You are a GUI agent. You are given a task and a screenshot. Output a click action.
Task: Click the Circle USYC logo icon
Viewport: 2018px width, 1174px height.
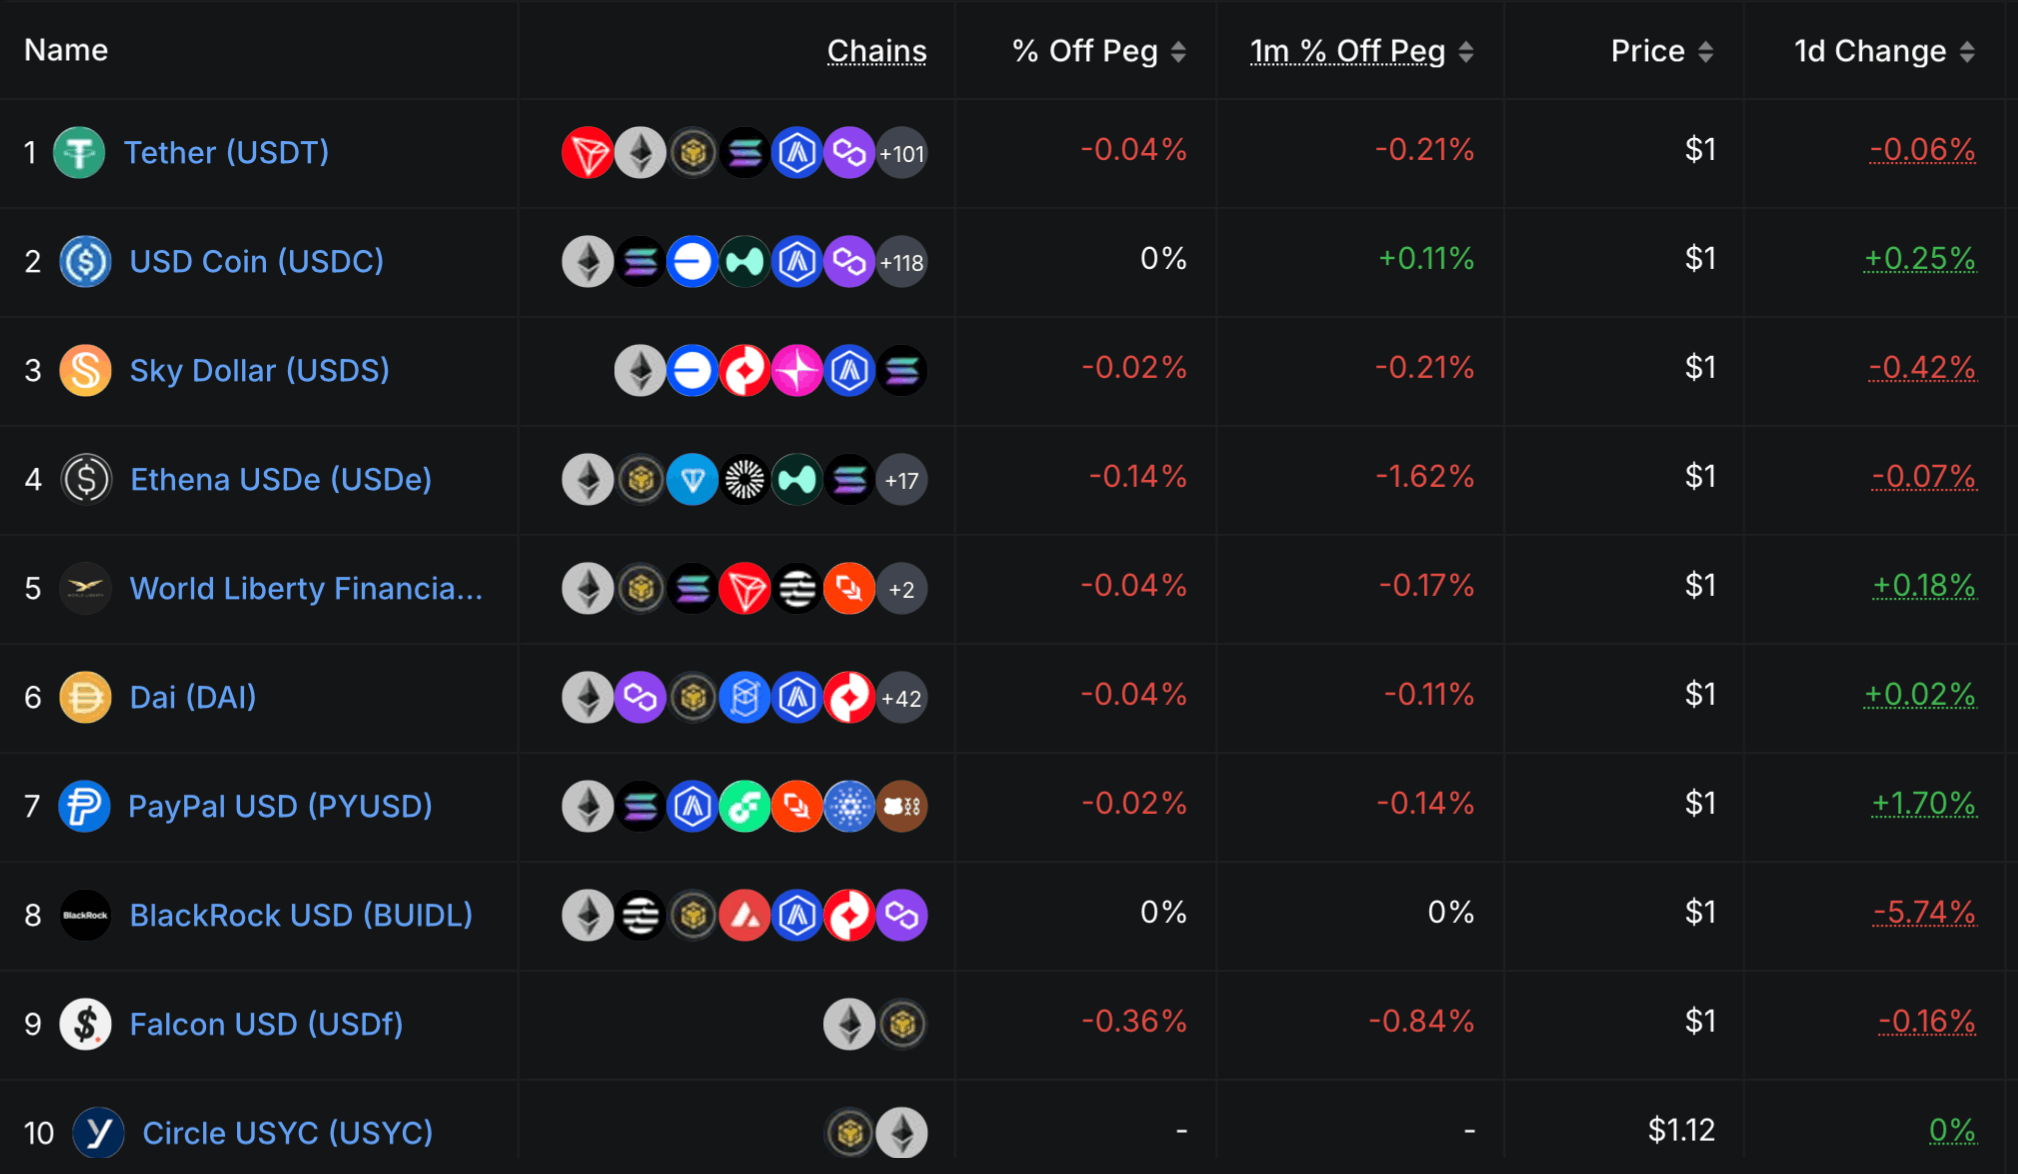[98, 1133]
